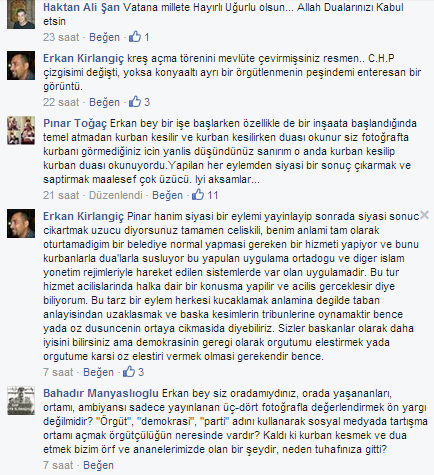
Task: Click the 23 saat timestamp
Action: [61, 37]
